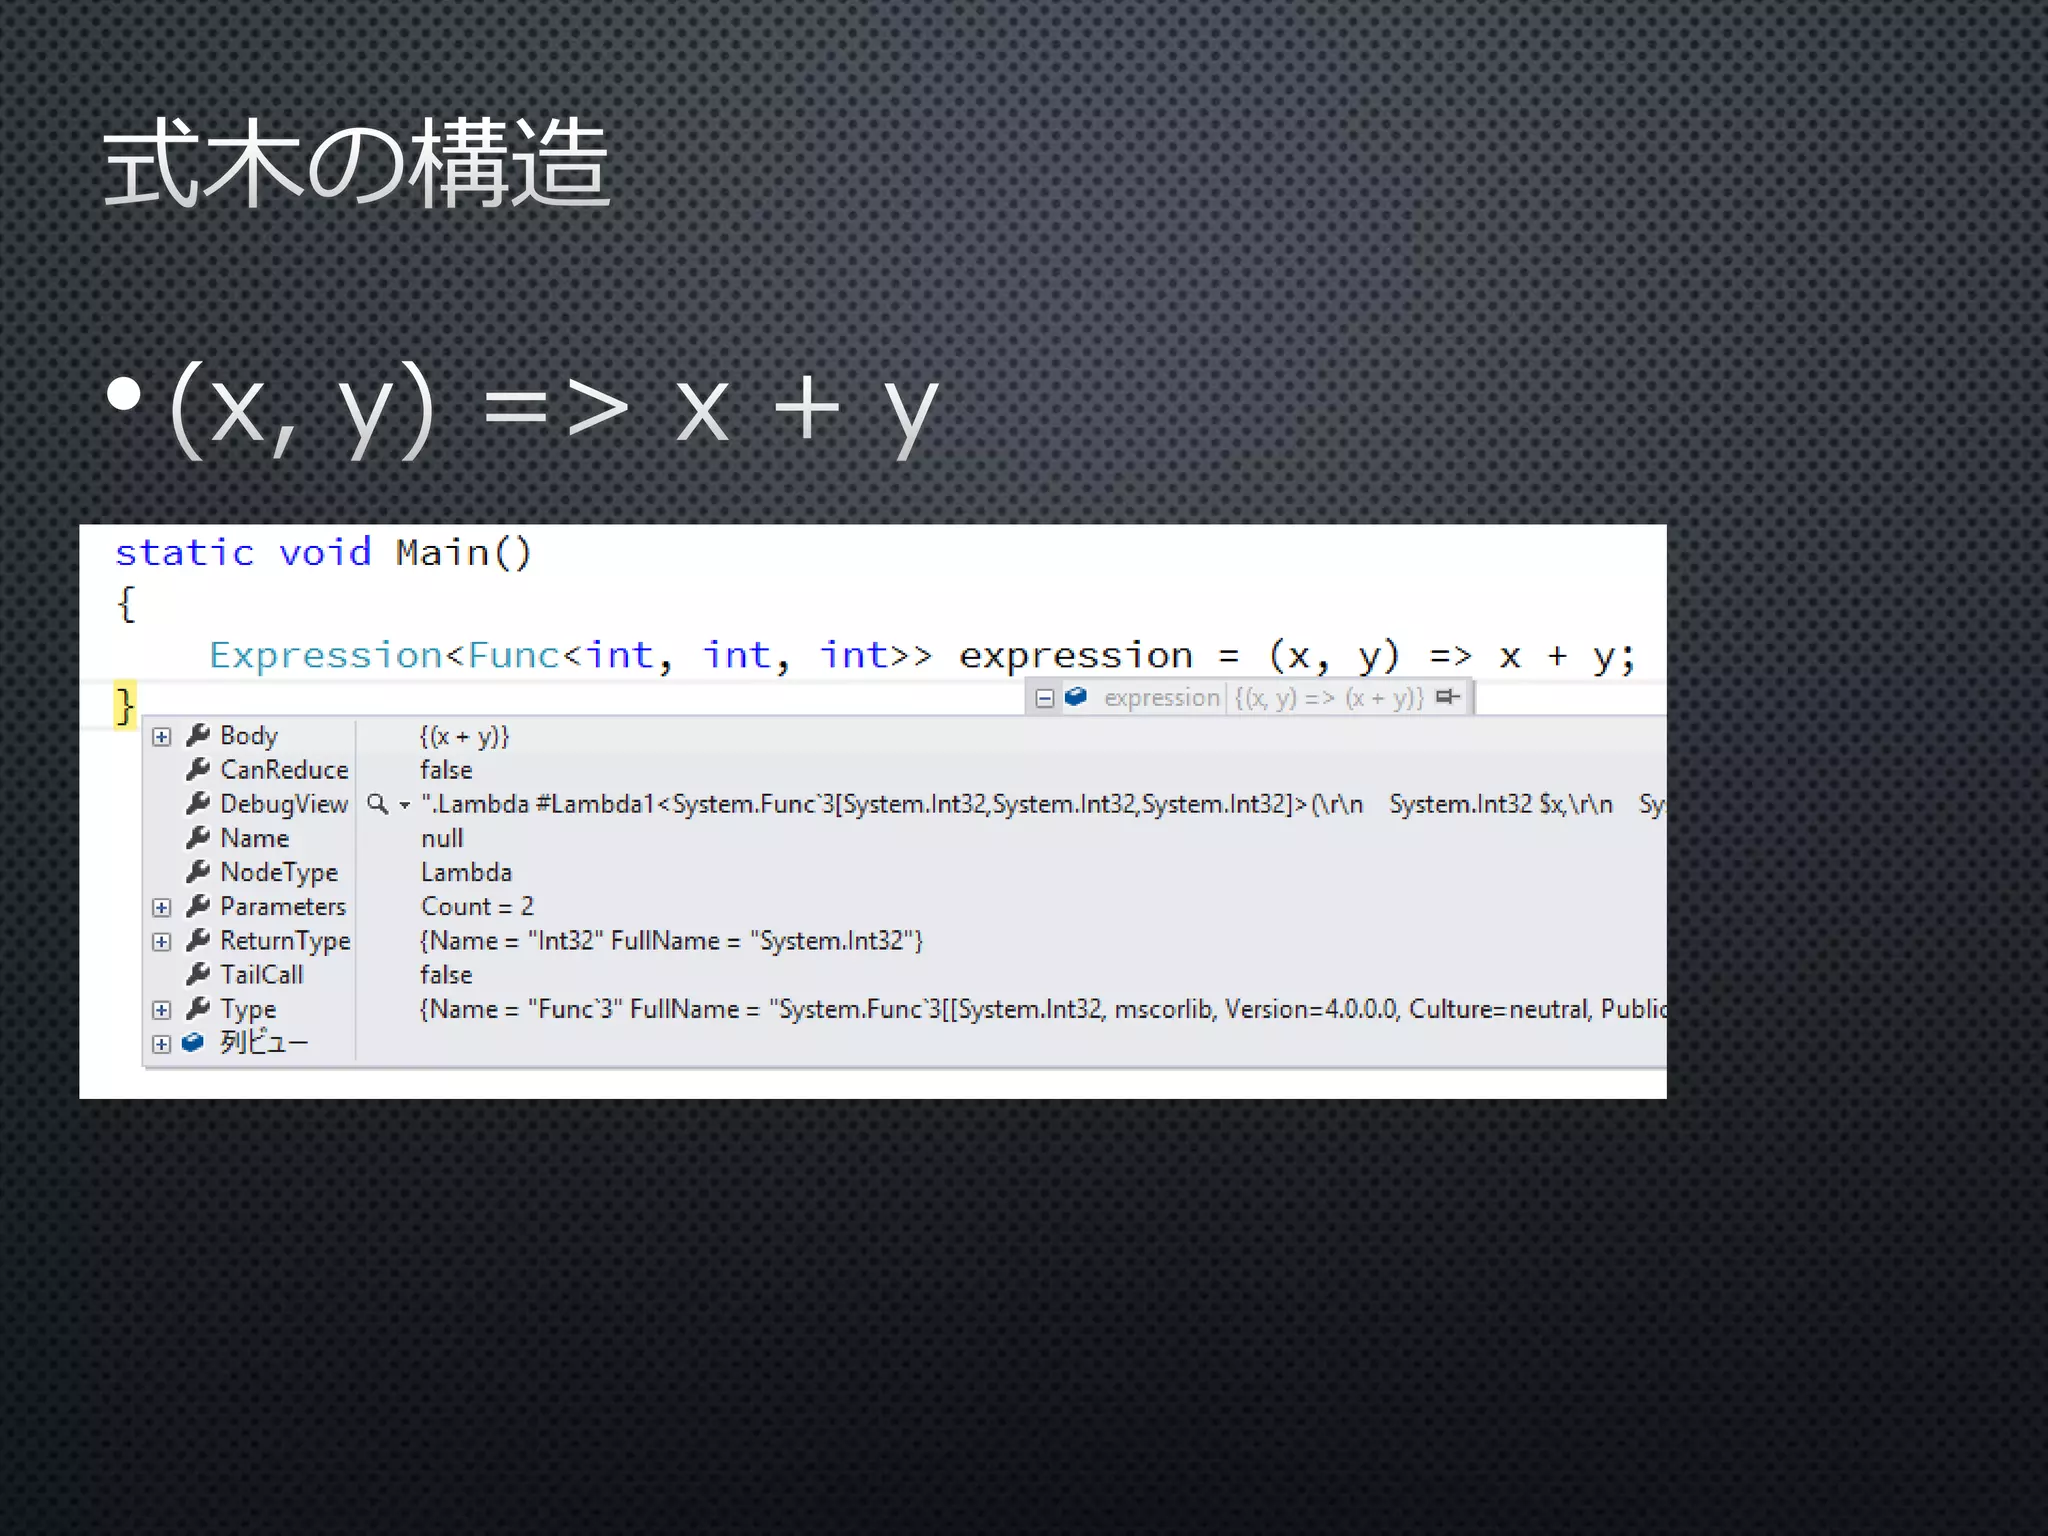Expand the 列ビュー raw view node
Image resolution: width=2048 pixels, height=1536 pixels.
coord(161,1044)
